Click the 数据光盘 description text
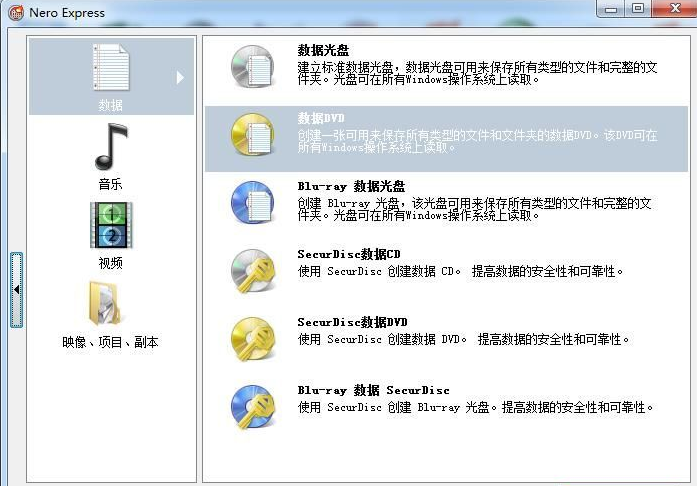The width and height of the screenshot is (697, 486). (477, 73)
